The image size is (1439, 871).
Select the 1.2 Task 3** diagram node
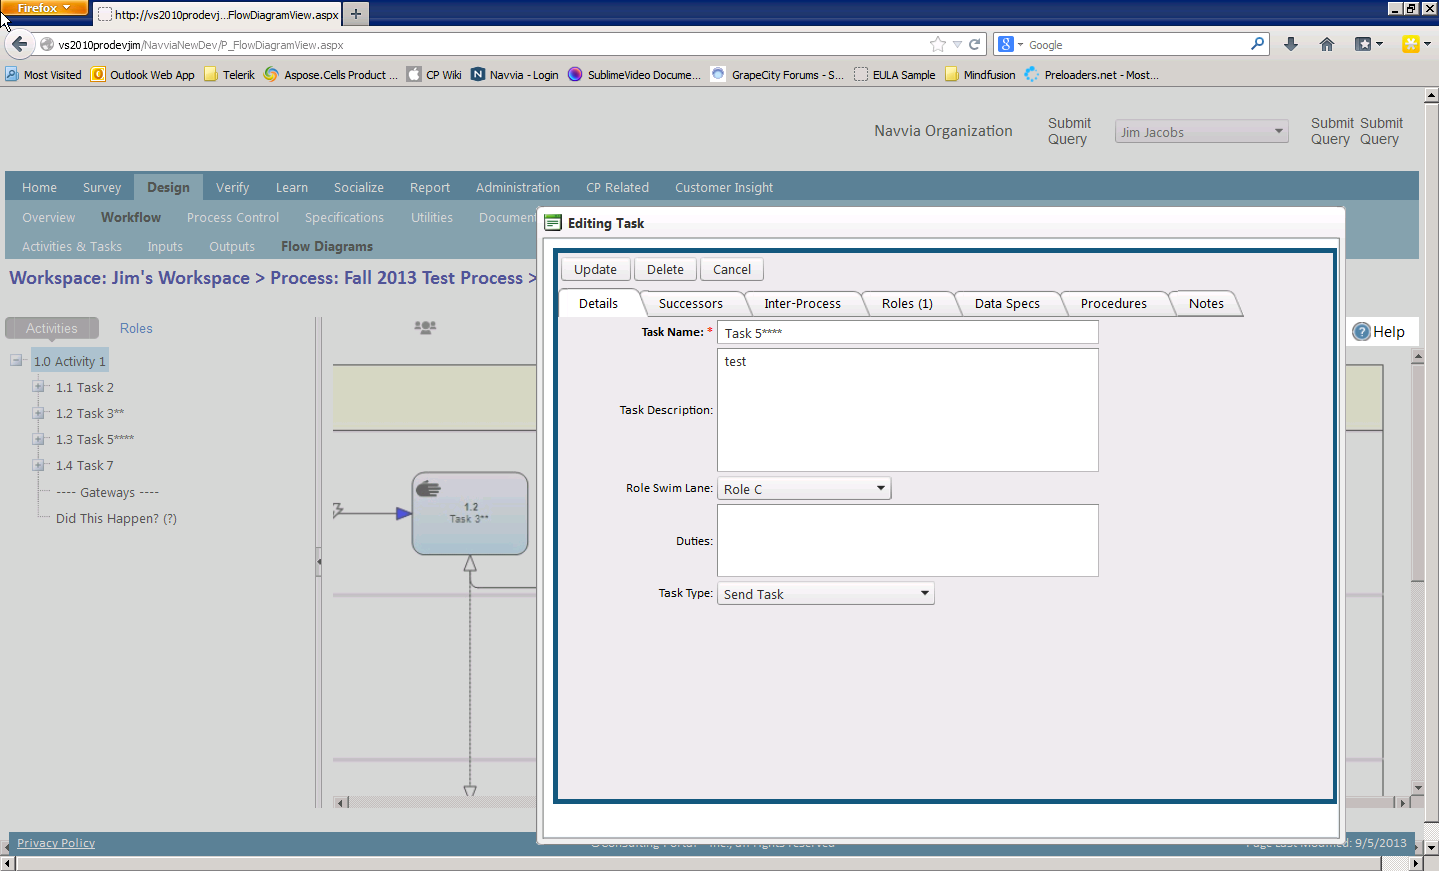pos(470,514)
